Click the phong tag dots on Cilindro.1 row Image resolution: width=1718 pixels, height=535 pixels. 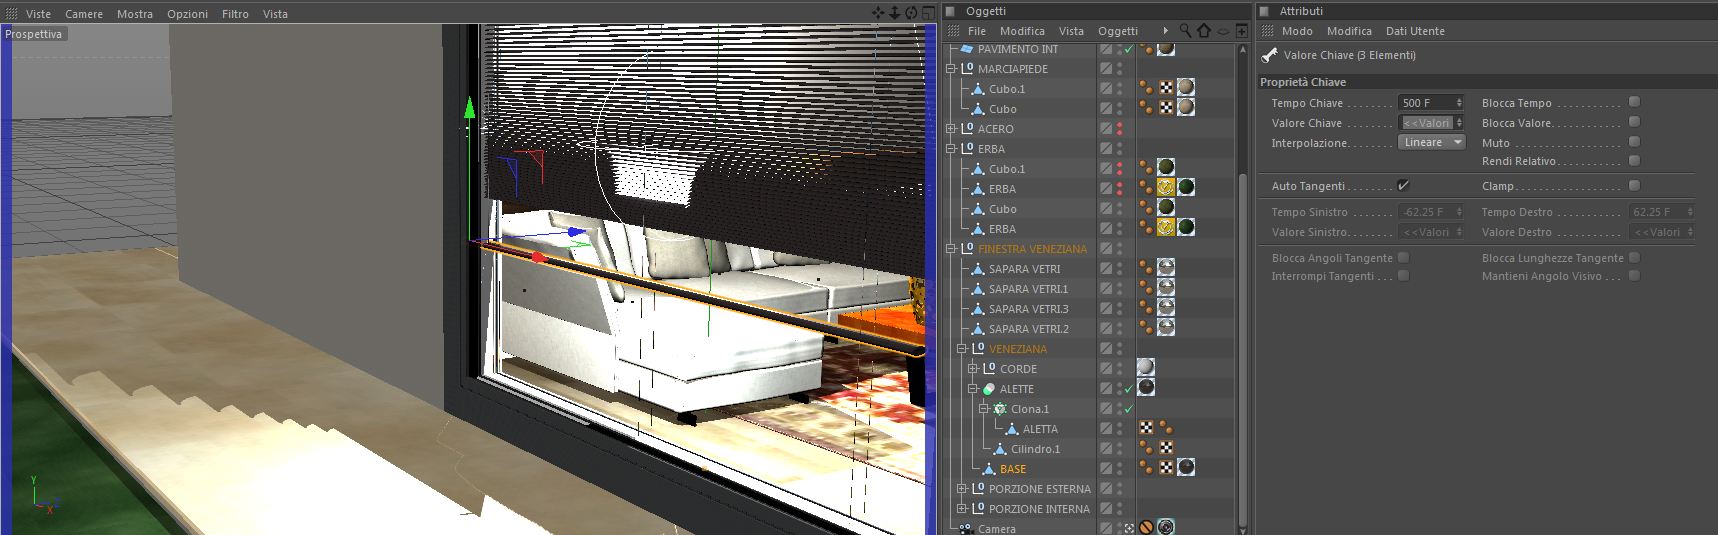click(x=1146, y=448)
